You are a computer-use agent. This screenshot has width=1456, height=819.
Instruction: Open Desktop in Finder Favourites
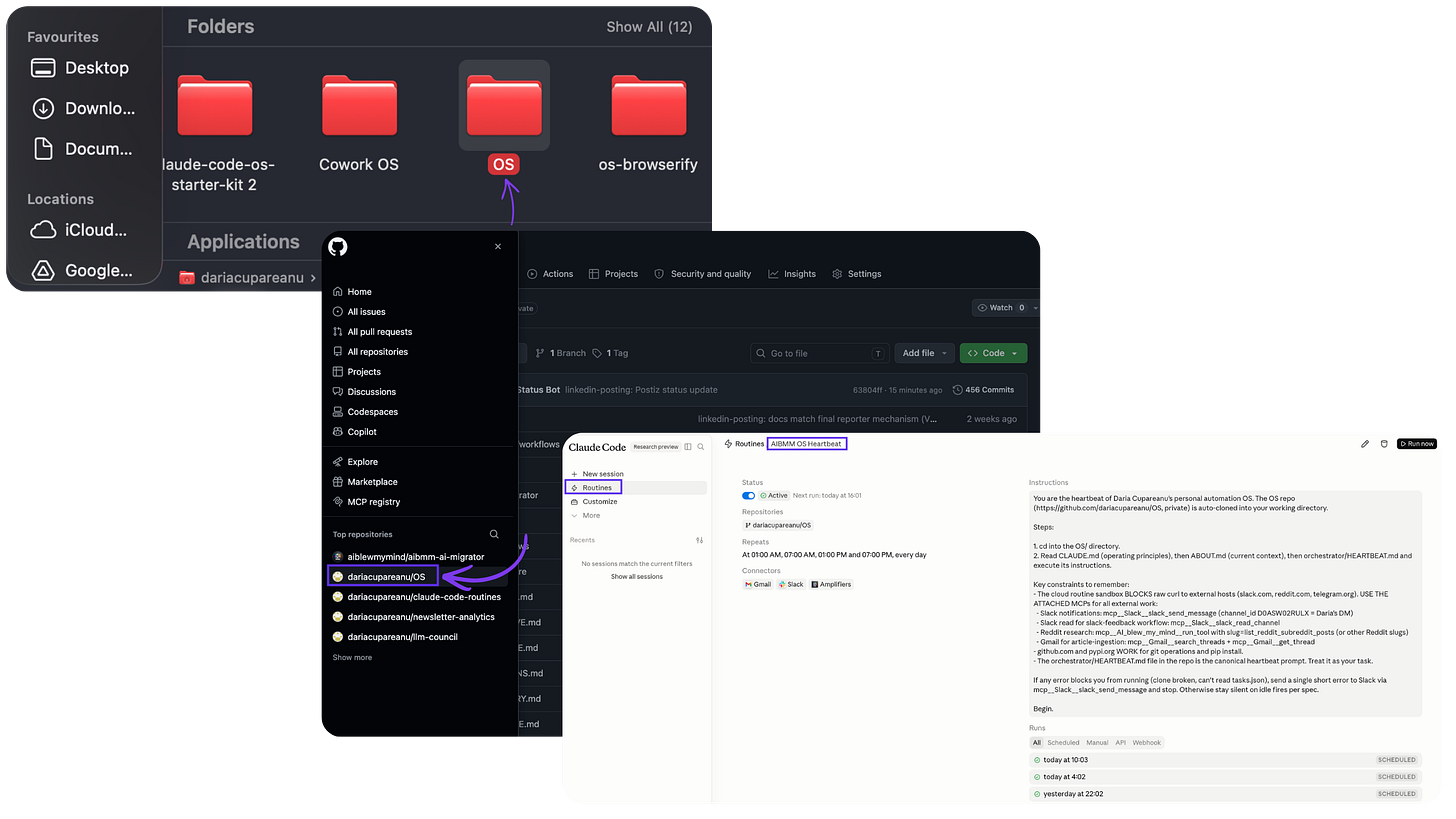click(x=80, y=68)
